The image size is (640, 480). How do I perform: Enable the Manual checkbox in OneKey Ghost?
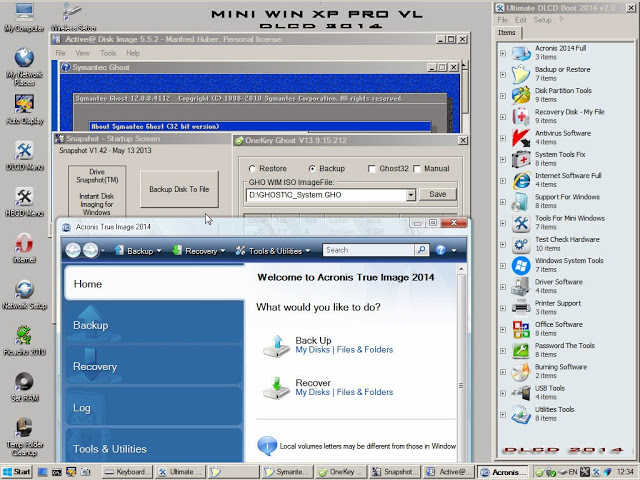pyautogui.click(x=417, y=169)
